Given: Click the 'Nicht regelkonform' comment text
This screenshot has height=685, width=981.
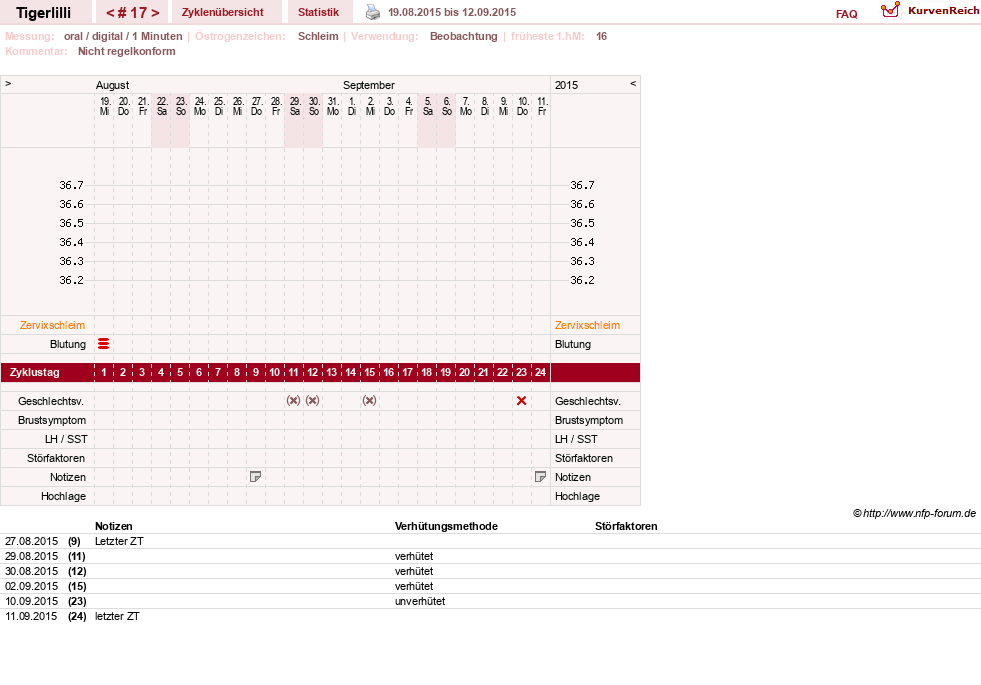Looking at the screenshot, I should [x=126, y=51].
